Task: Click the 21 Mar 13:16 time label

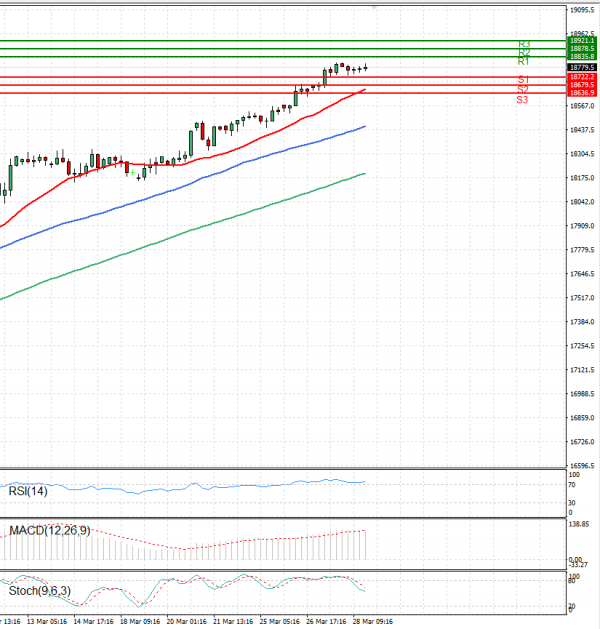Action: [x=233, y=622]
